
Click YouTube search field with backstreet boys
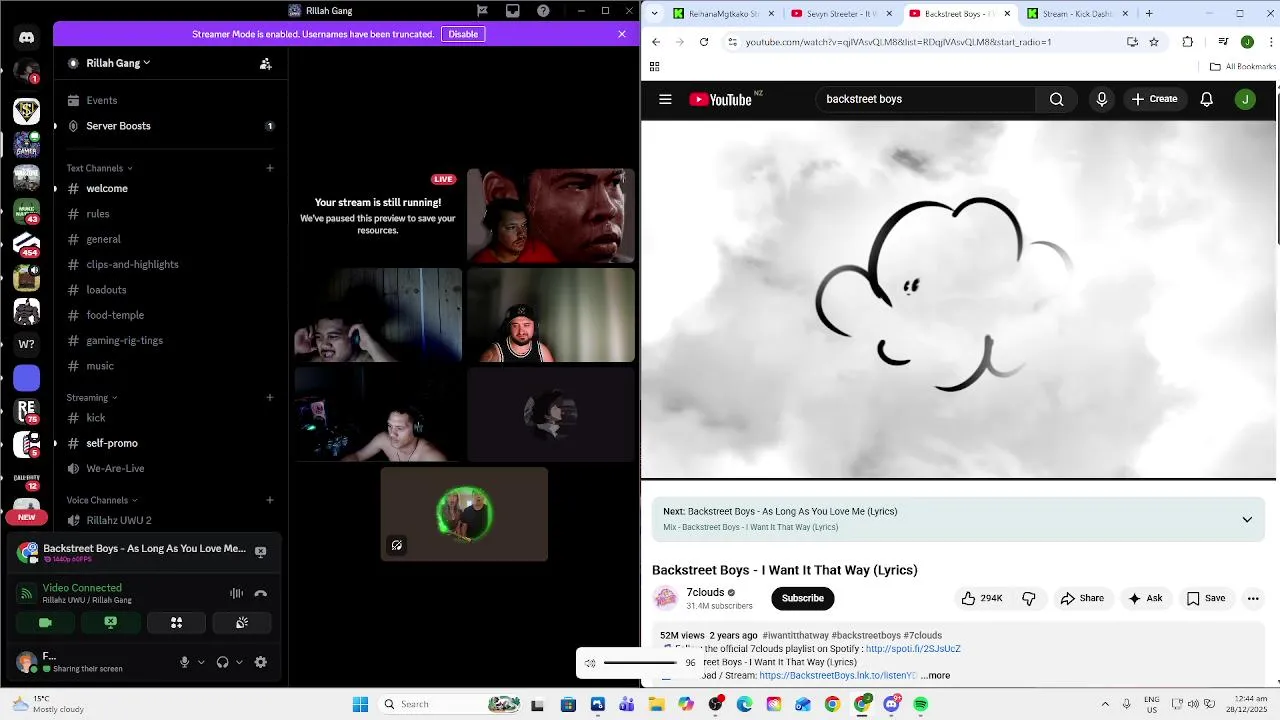pyautogui.click(x=925, y=99)
